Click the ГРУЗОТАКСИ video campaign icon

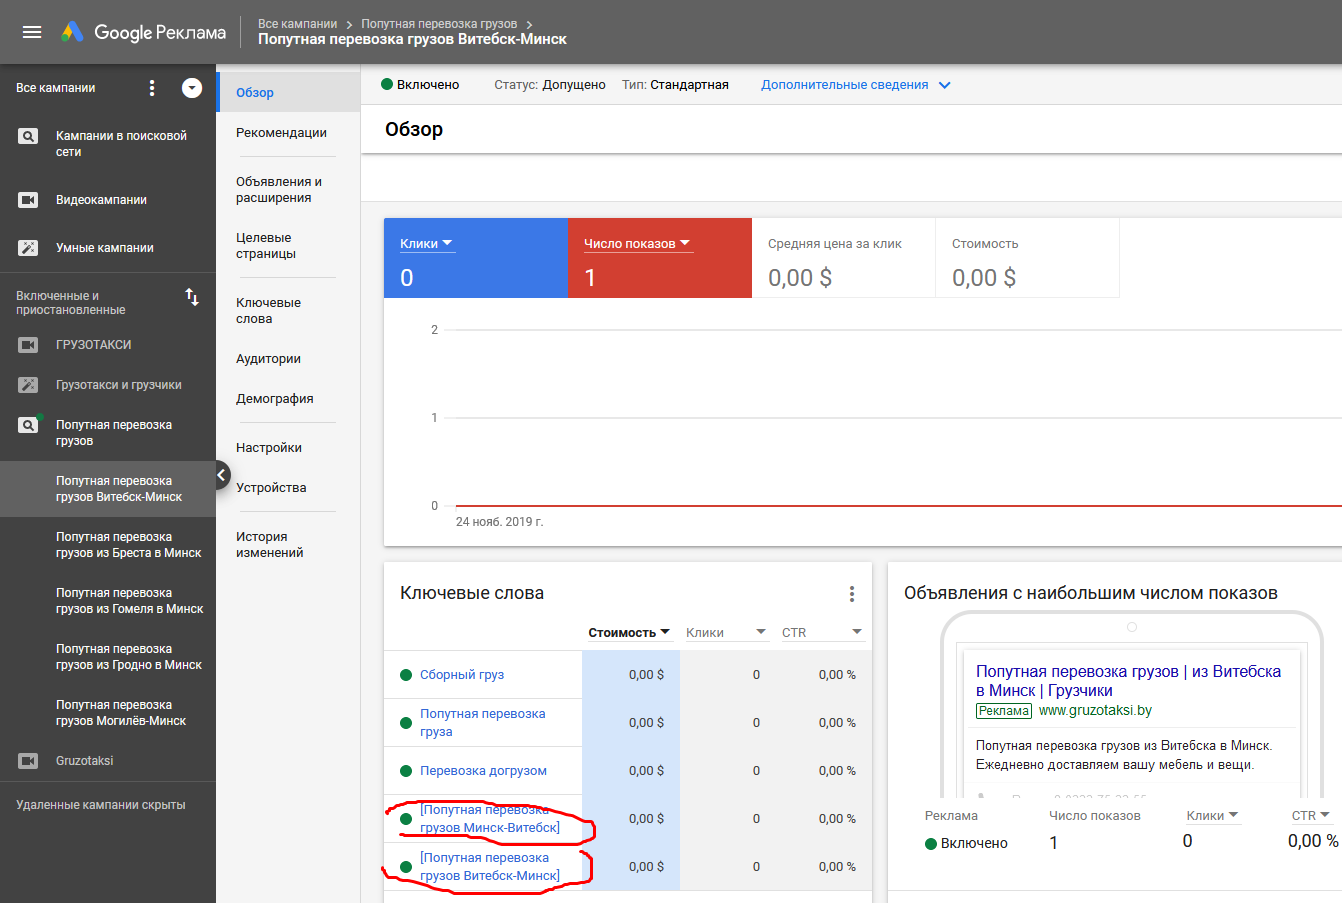pos(29,345)
